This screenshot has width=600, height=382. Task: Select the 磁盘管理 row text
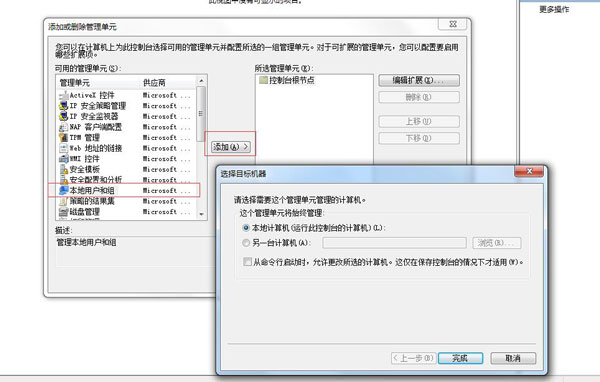(x=85, y=212)
